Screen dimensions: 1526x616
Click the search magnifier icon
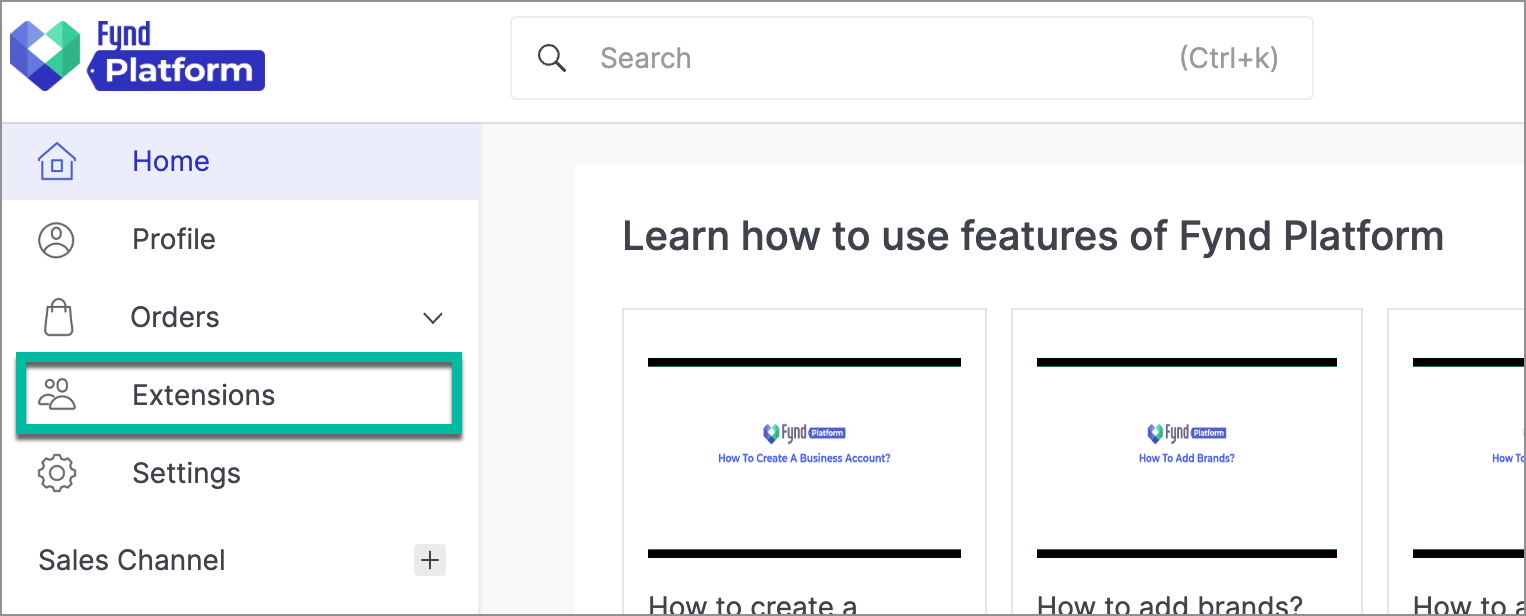click(552, 58)
